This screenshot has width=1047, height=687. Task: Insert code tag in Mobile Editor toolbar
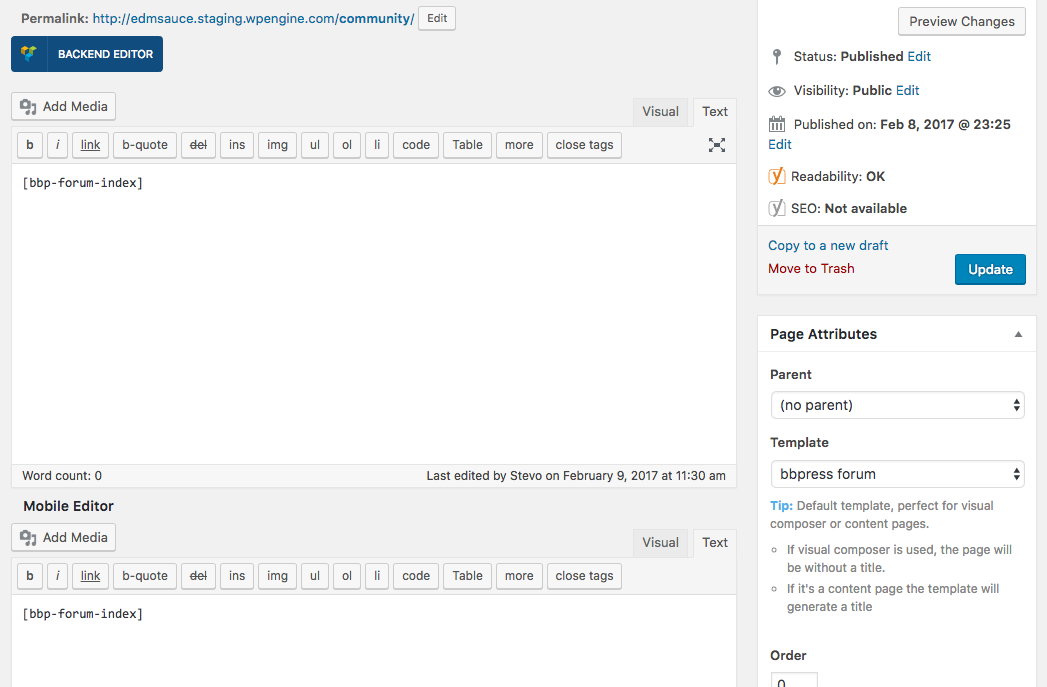coord(416,576)
